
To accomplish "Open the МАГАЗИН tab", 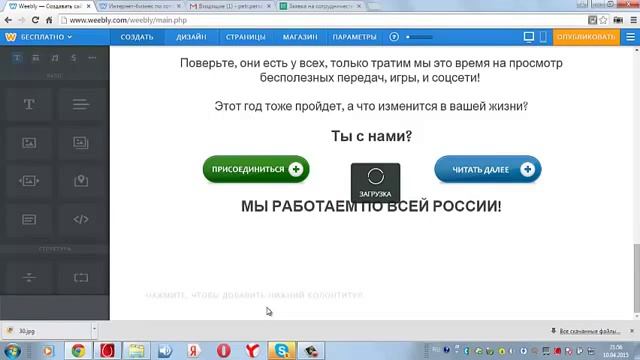I will [300, 37].
